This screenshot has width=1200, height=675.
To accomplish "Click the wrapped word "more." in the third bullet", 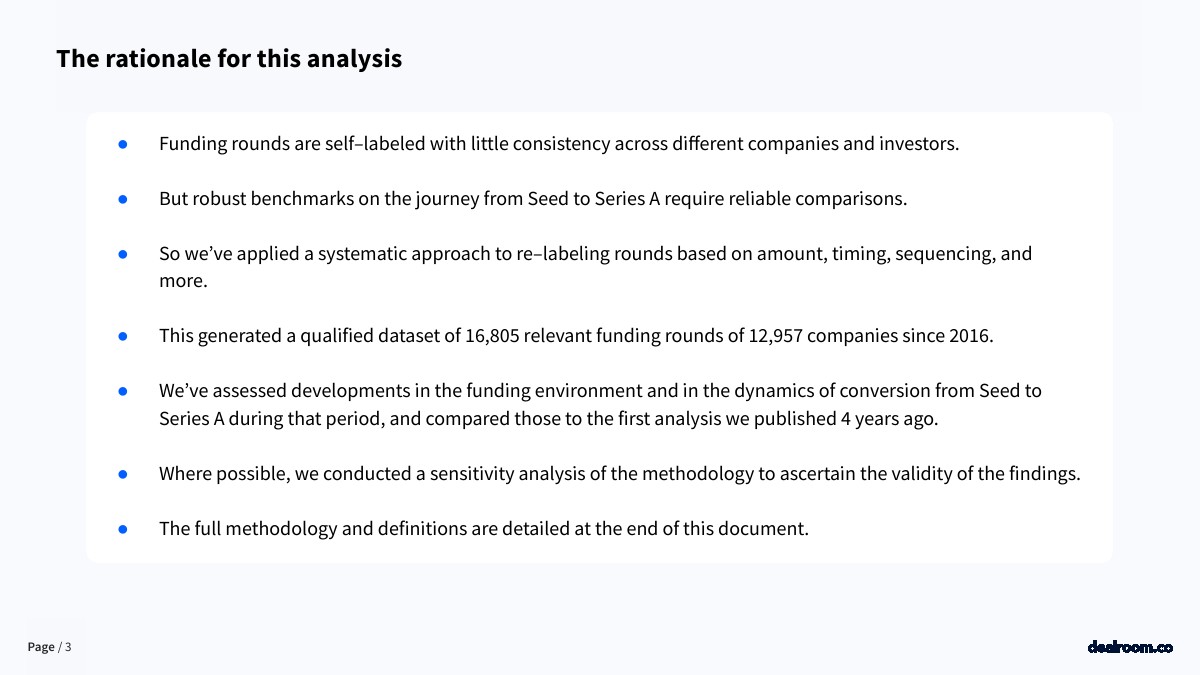I will [183, 281].
